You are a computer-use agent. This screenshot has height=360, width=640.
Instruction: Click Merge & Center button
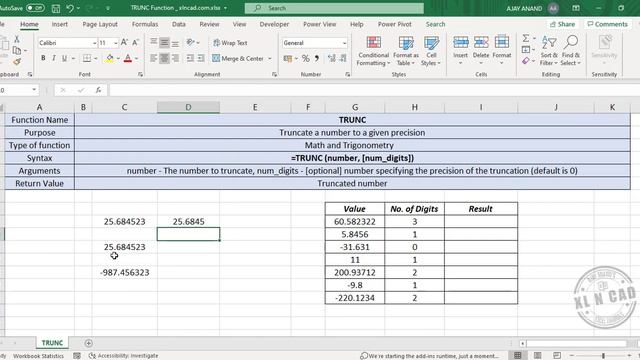(x=238, y=59)
